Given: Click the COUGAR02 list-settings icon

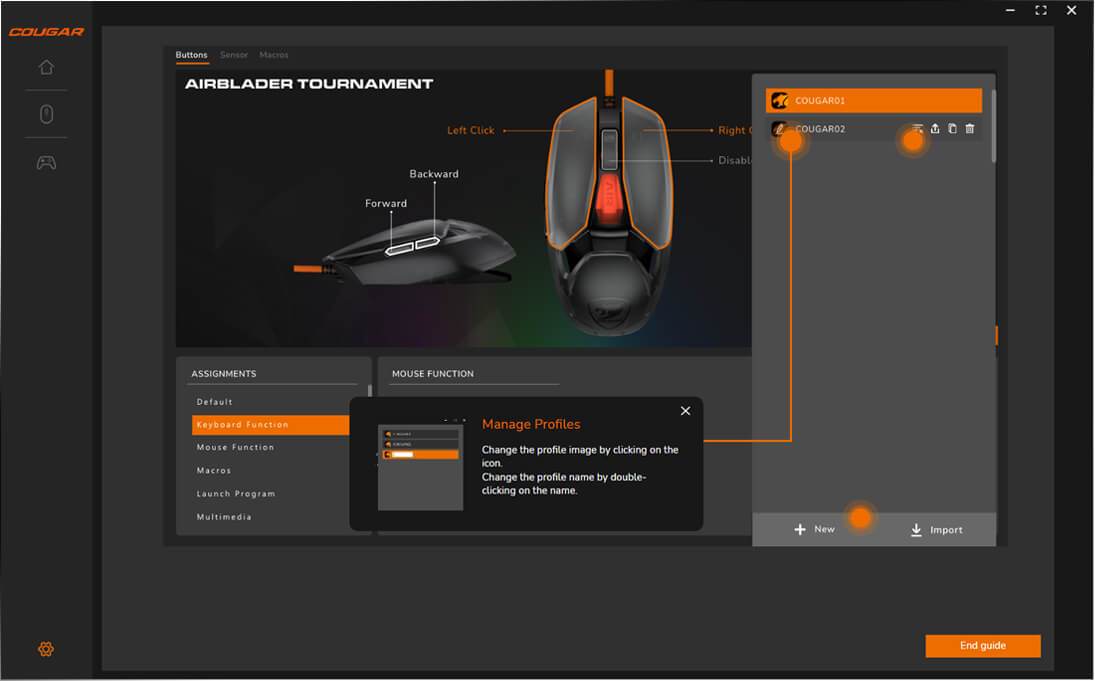Looking at the screenshot, I should 918,129.
